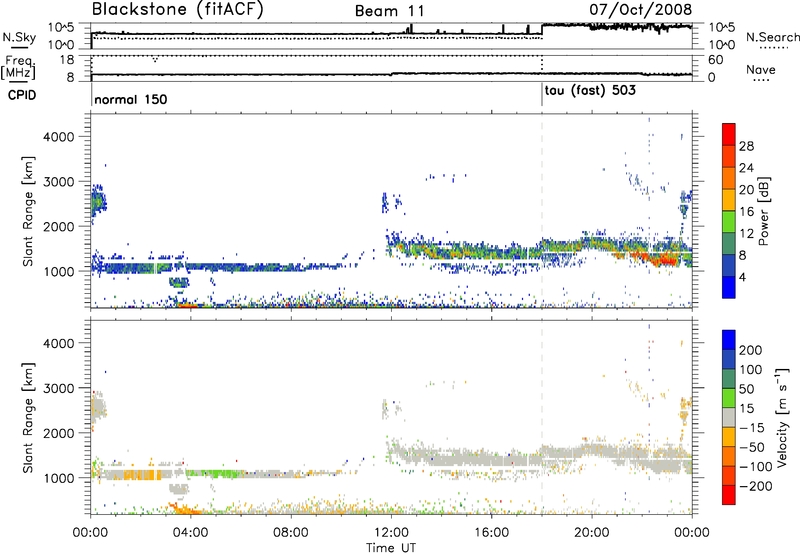
Task: Click the 'tau (fast) 503' CPID marker
Action: (590, 91)
